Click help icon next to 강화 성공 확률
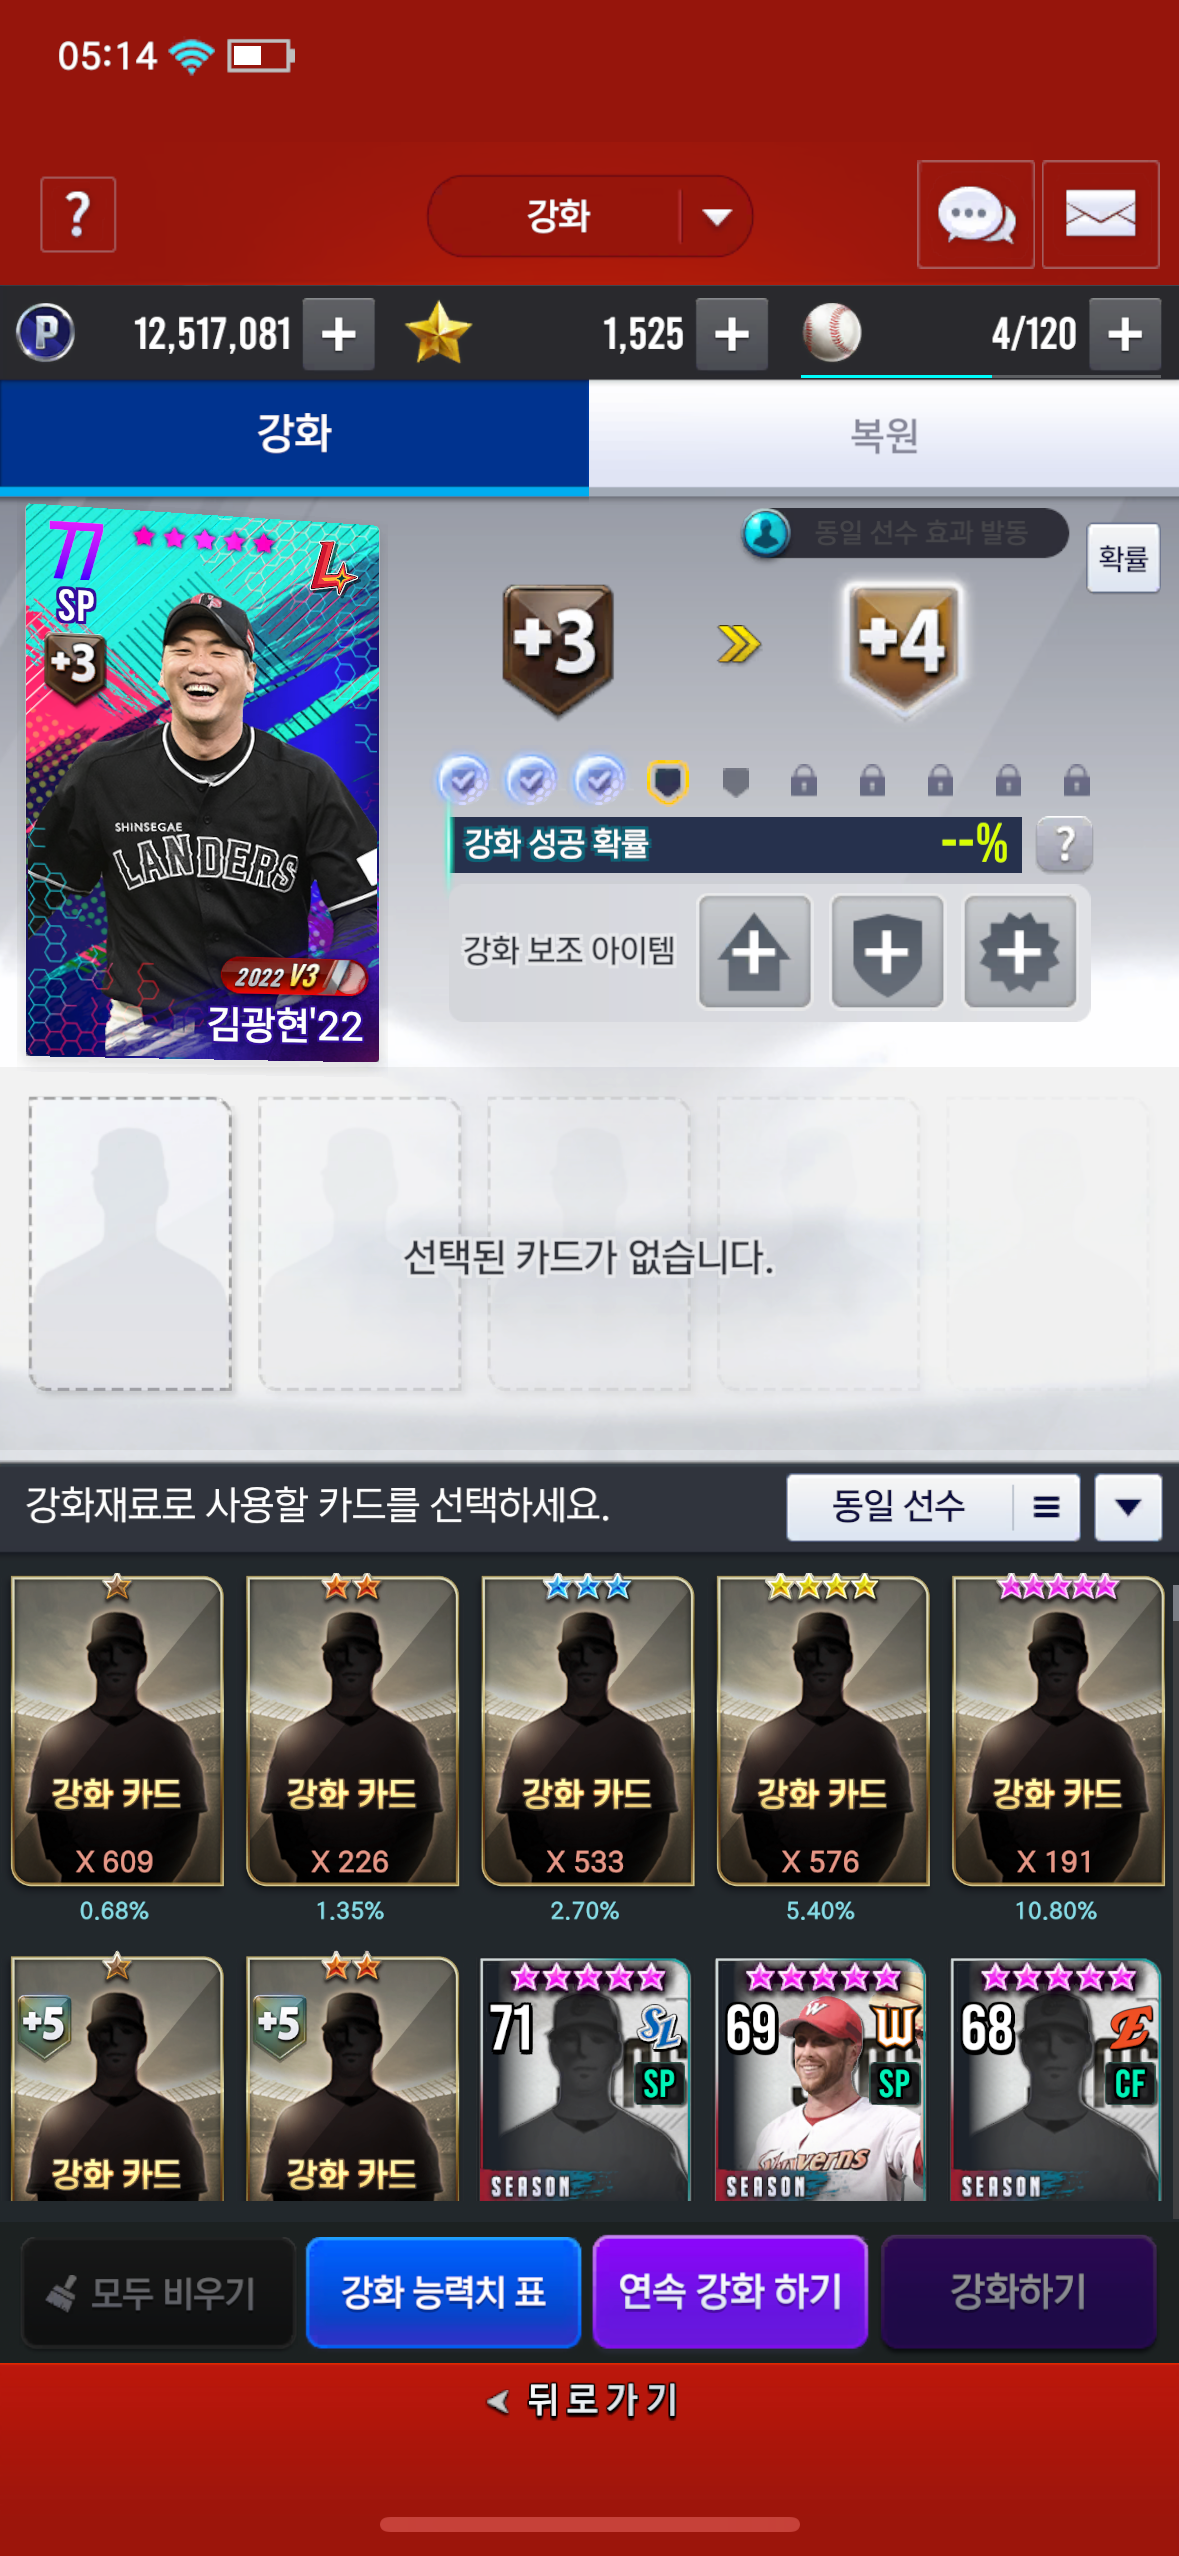 tap(1064, 845)
